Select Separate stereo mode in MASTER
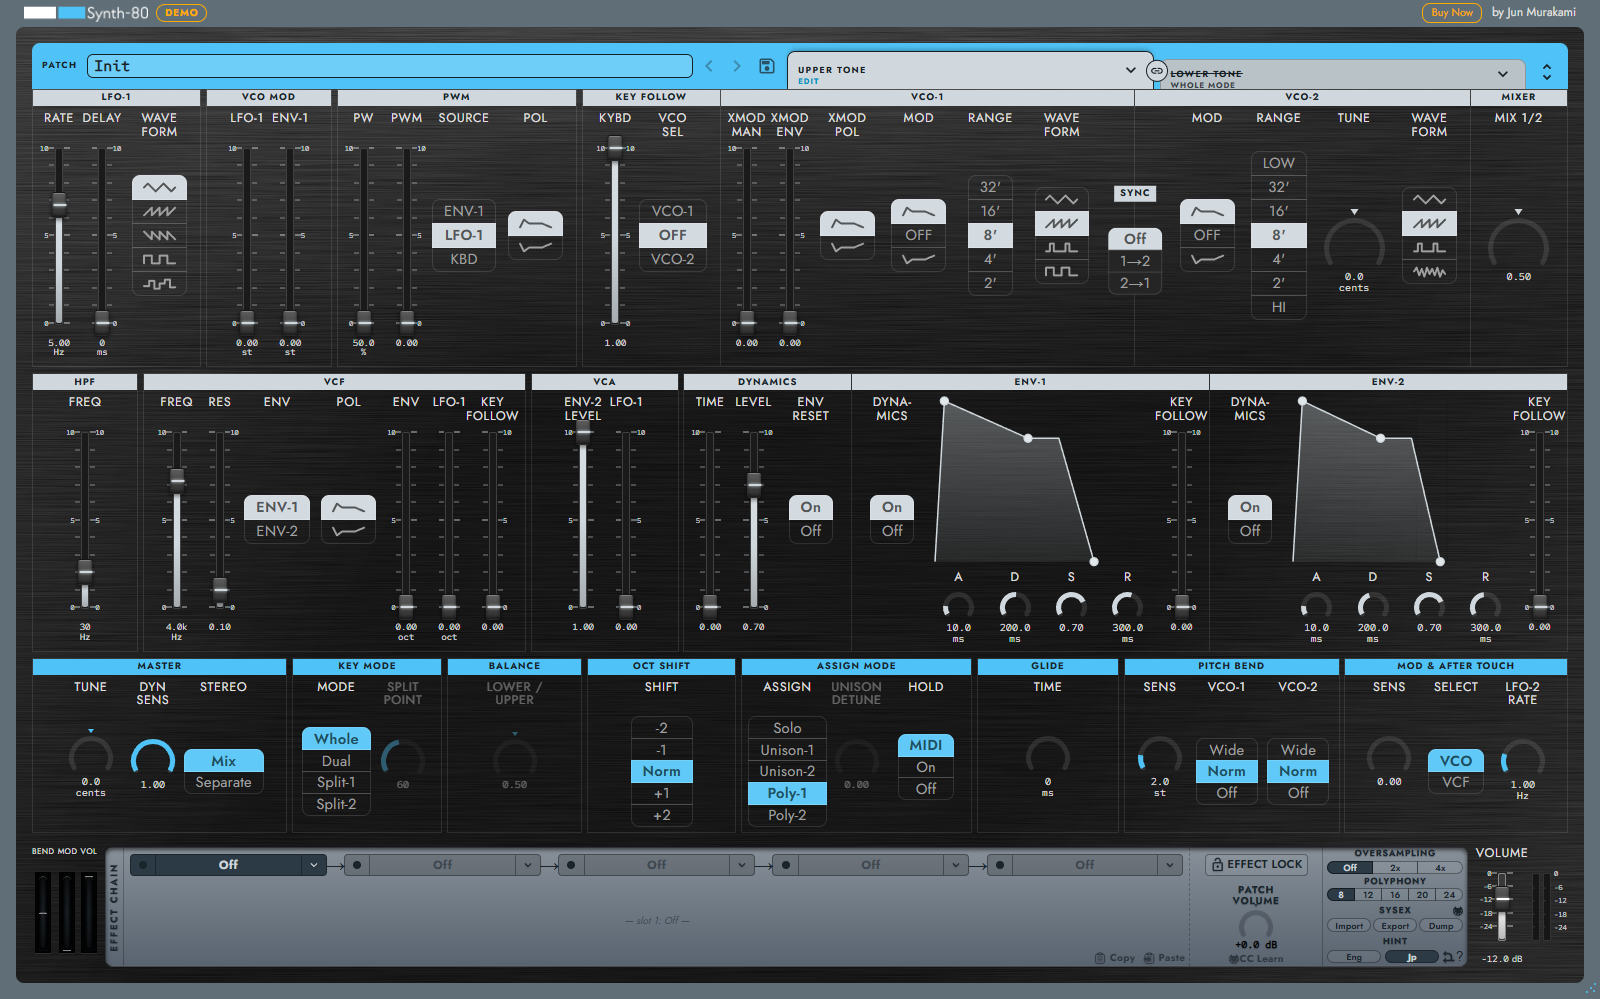Viewport: 1600px width, 999px height. (224, 783)
